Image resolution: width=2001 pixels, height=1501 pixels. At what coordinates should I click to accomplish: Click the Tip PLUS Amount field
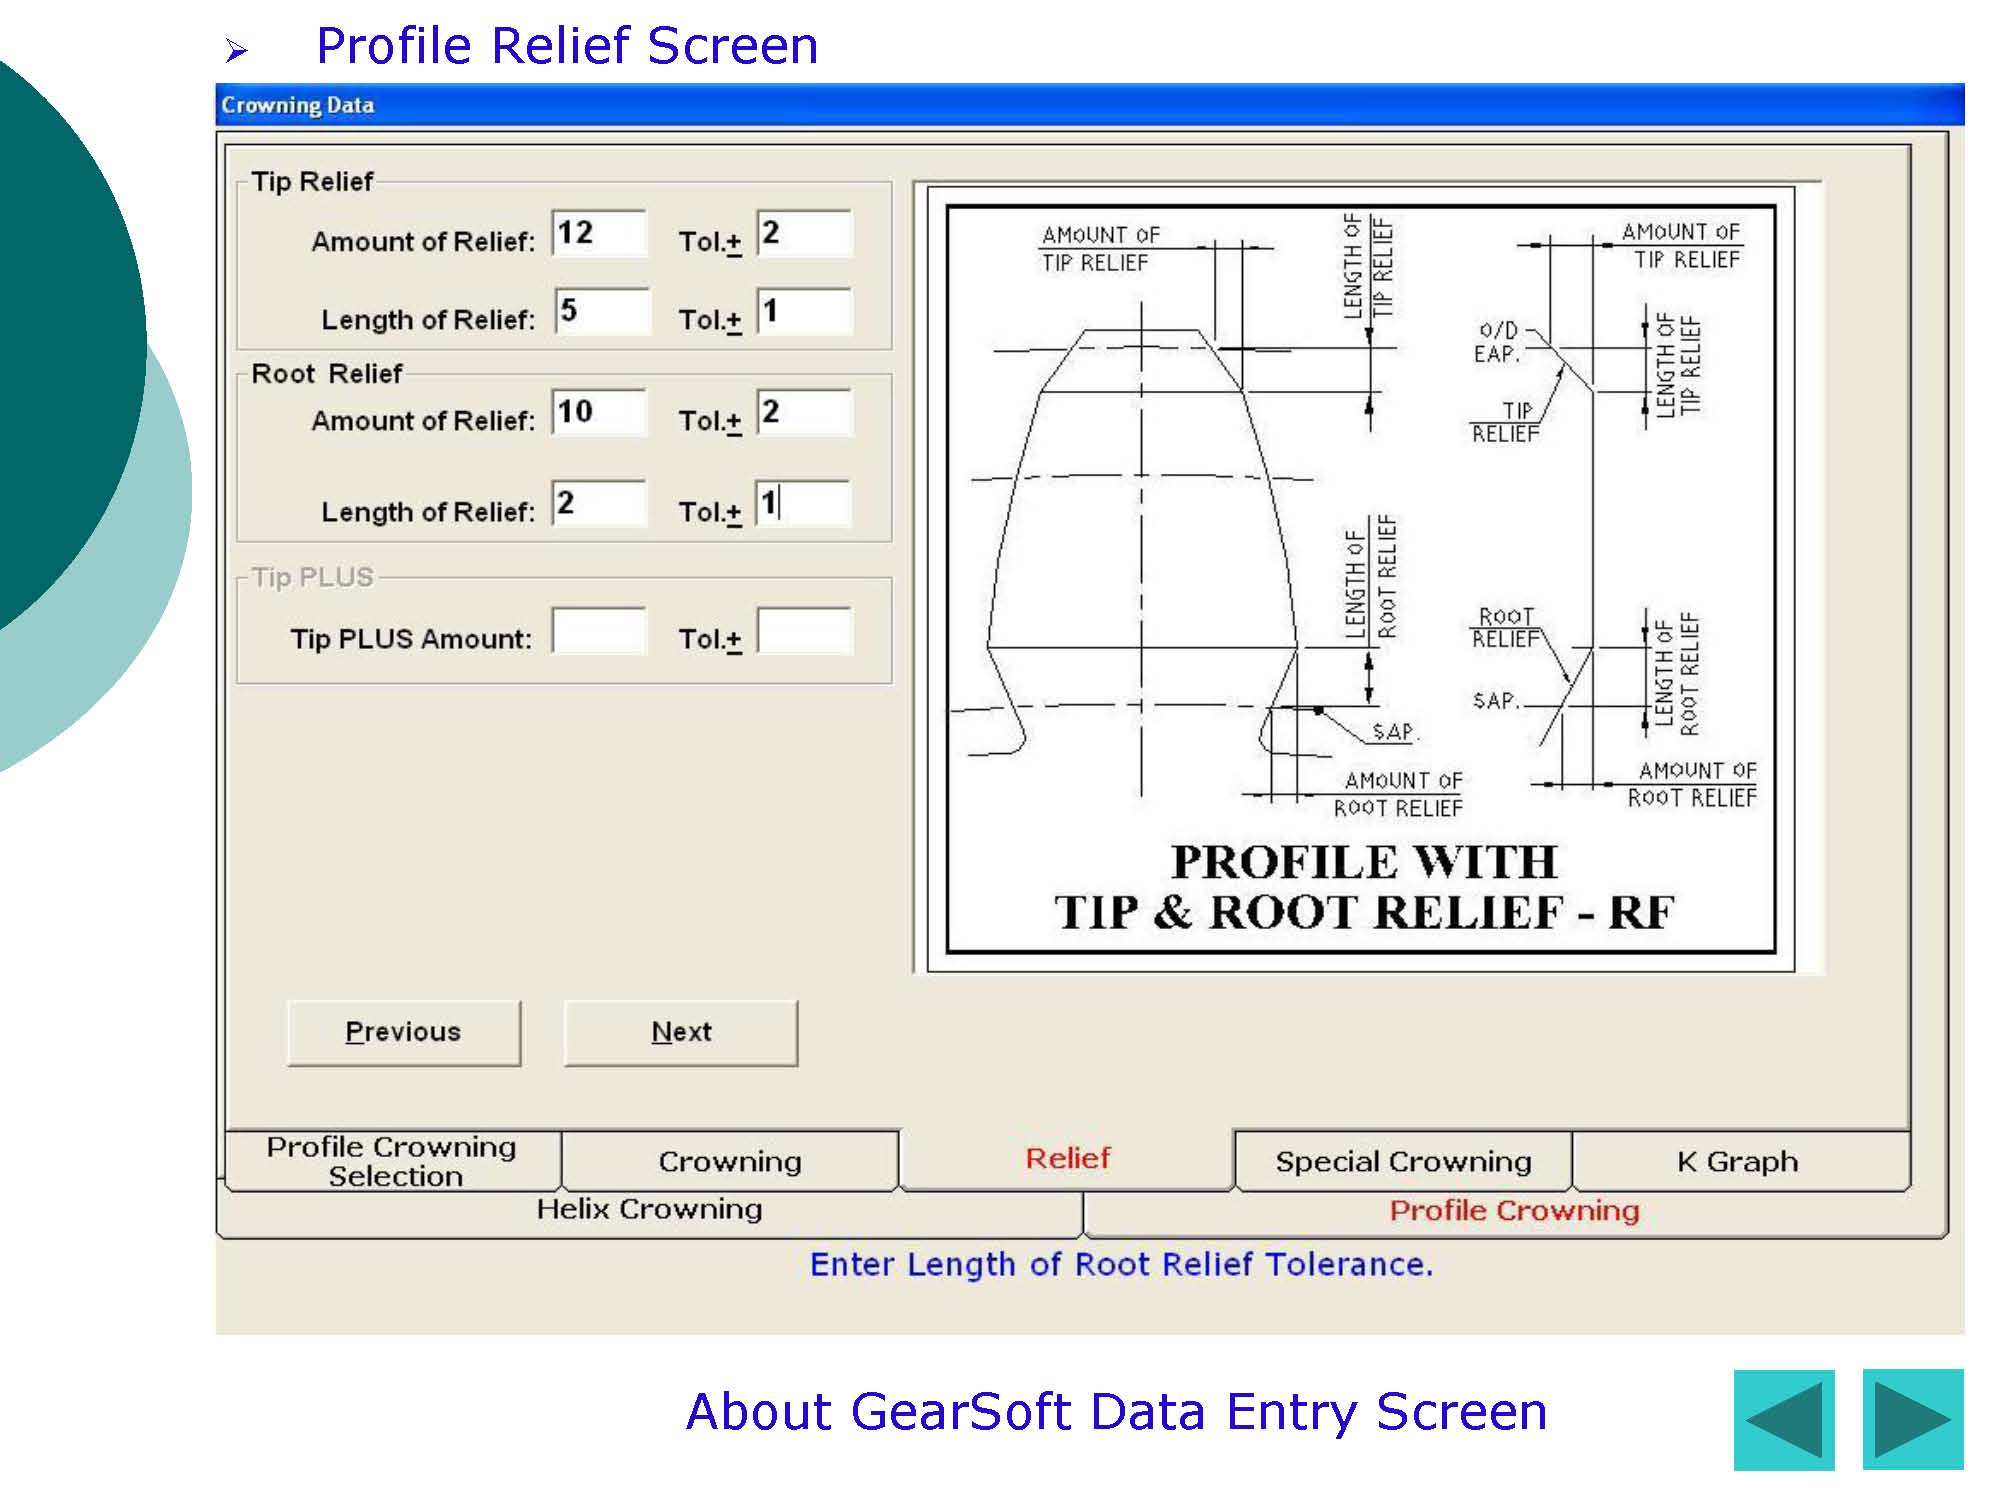599,630
